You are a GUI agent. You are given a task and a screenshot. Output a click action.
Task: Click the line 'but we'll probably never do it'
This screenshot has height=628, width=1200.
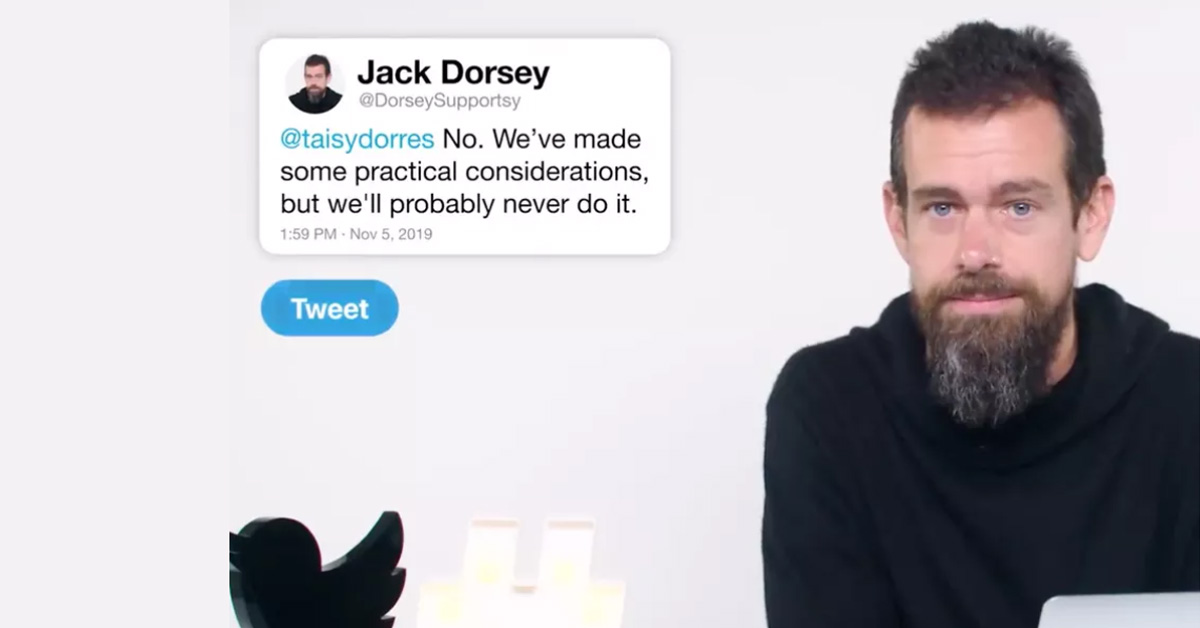(x=458, y=203)
